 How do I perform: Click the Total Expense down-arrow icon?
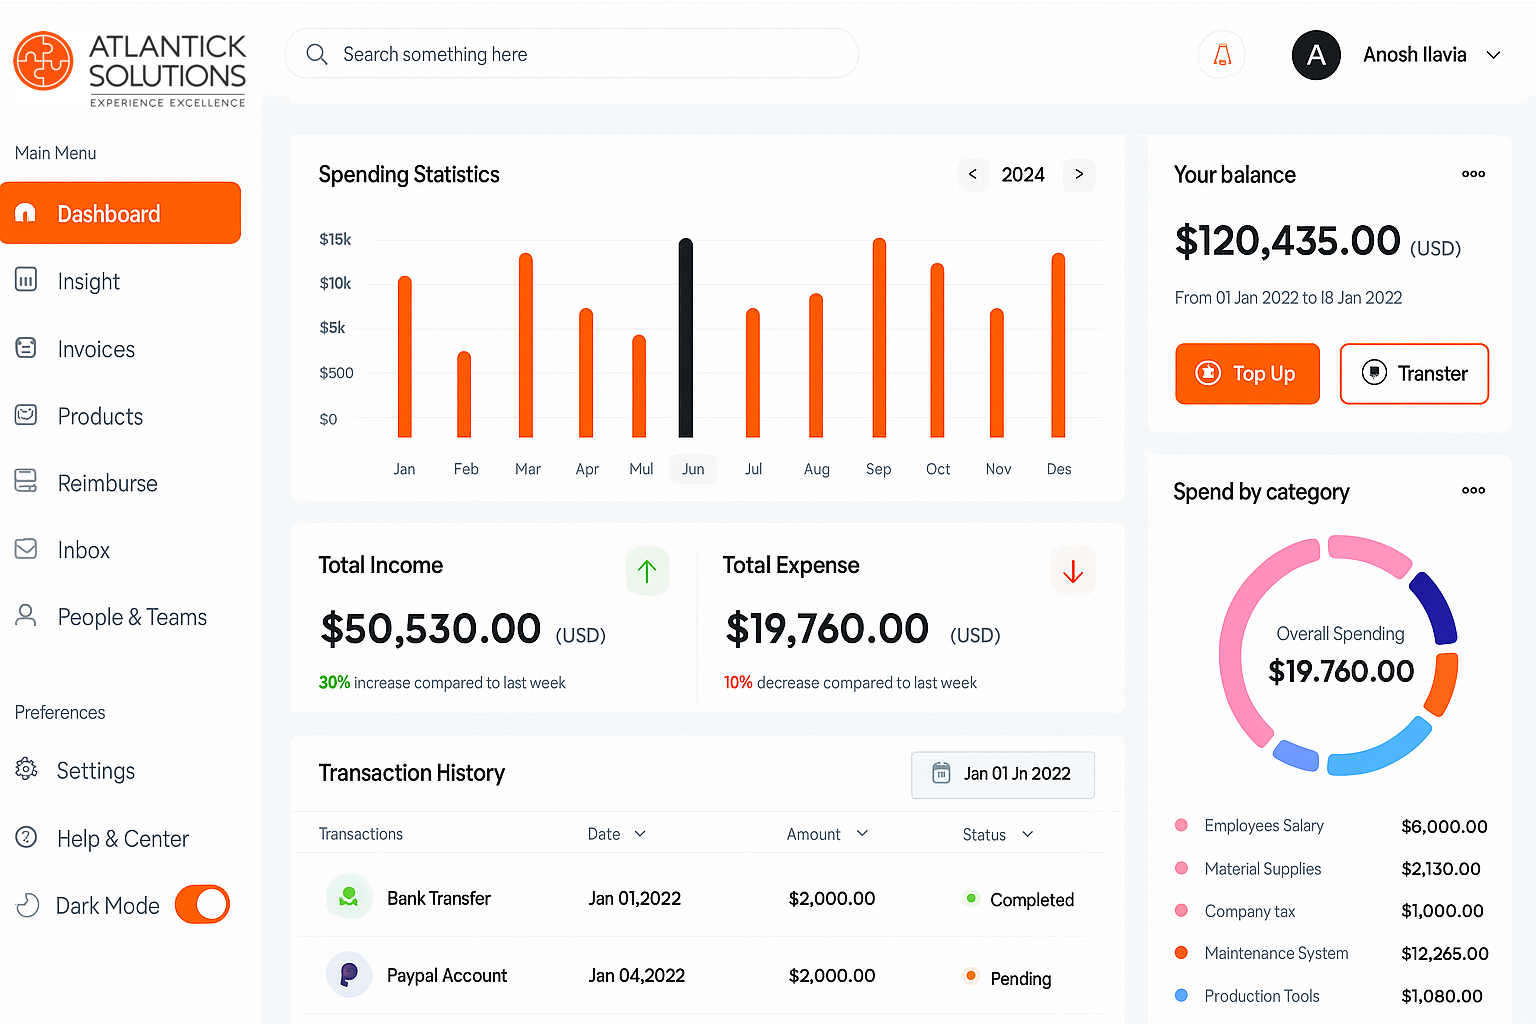click(x=1073, y=571)
